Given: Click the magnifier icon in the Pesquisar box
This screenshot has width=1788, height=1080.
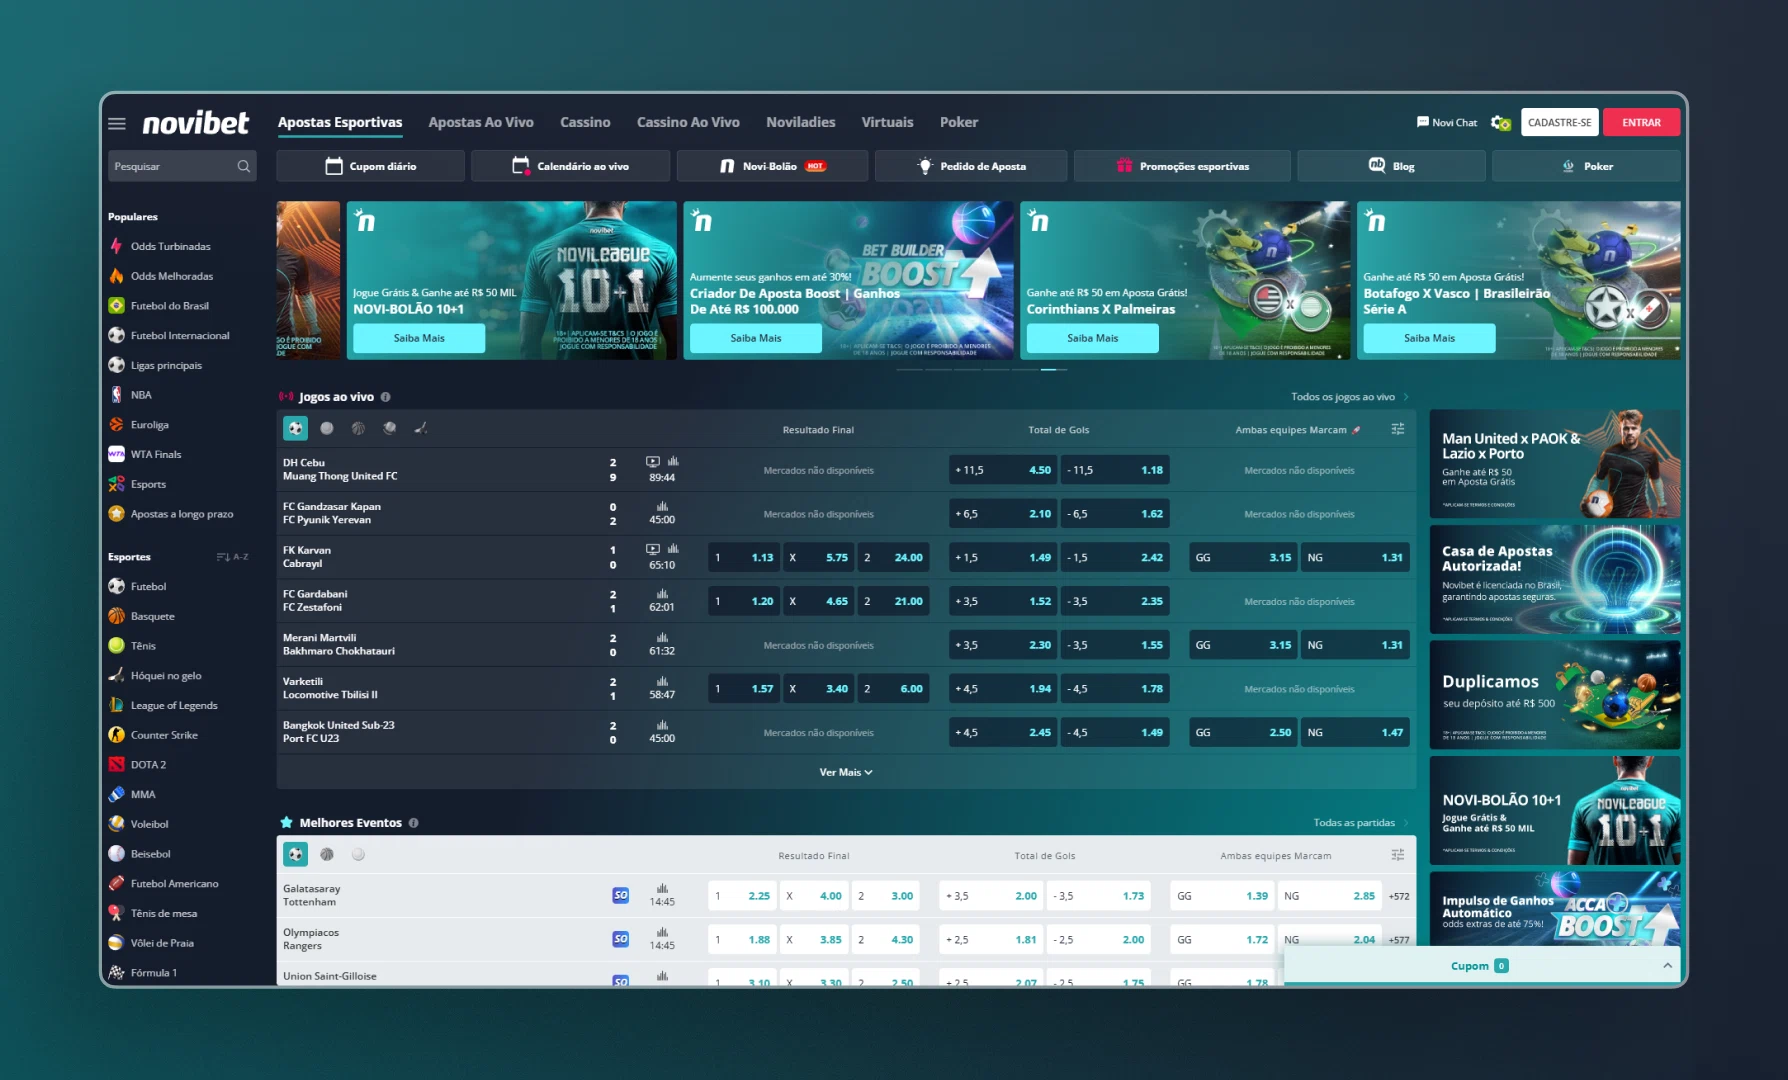Looking at the screenshot, I should (x=243, y=166).
